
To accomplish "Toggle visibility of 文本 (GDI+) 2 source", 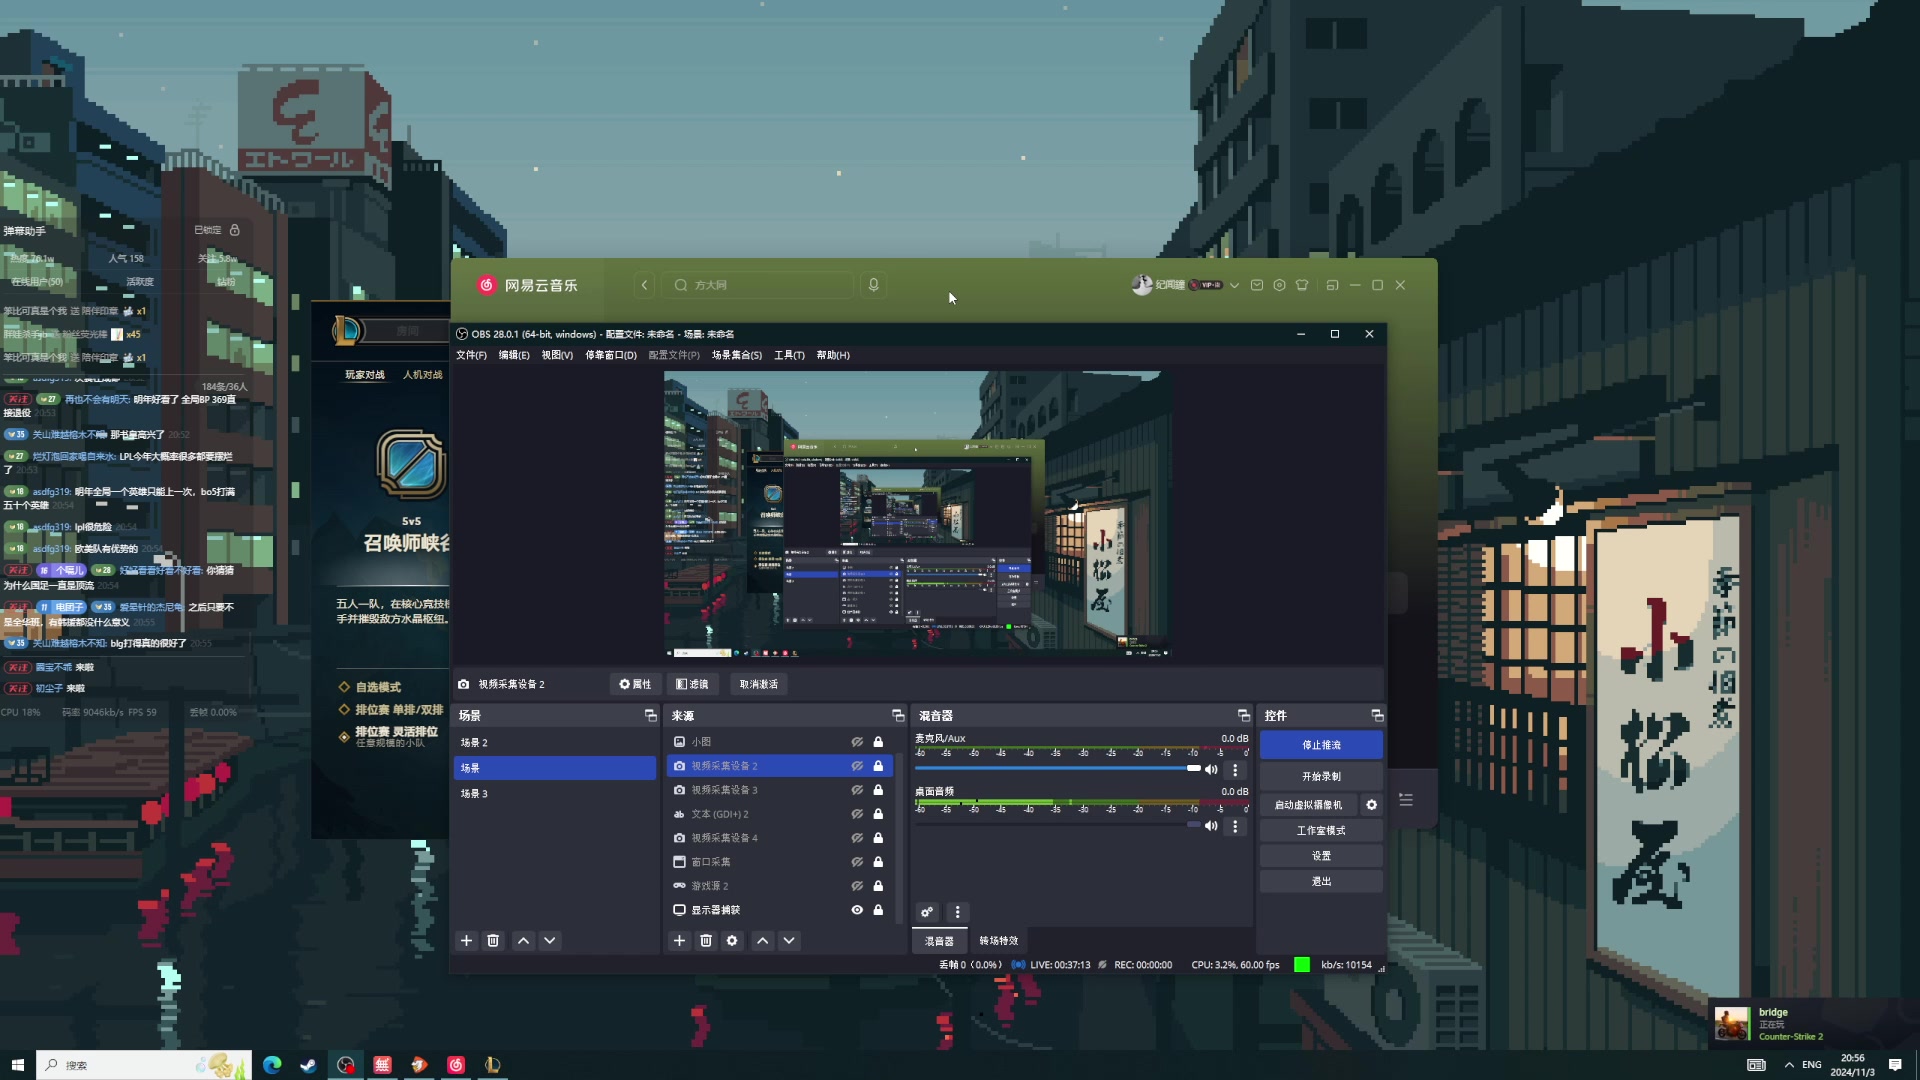I will tap(857, 814).
